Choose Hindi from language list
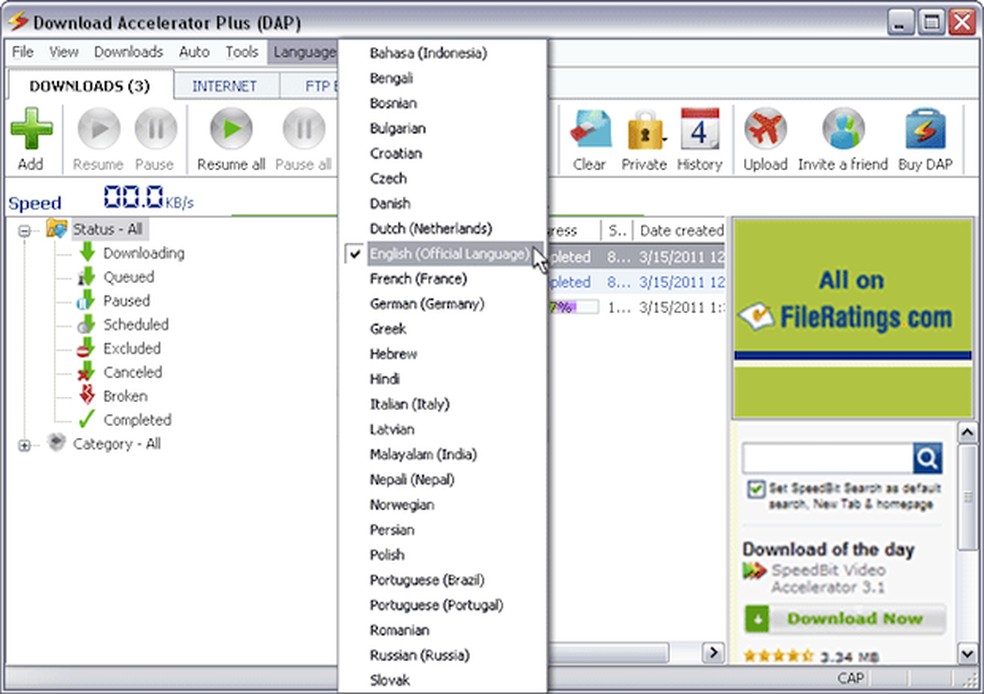The image size is (984, 694). (x=442, y=379)
